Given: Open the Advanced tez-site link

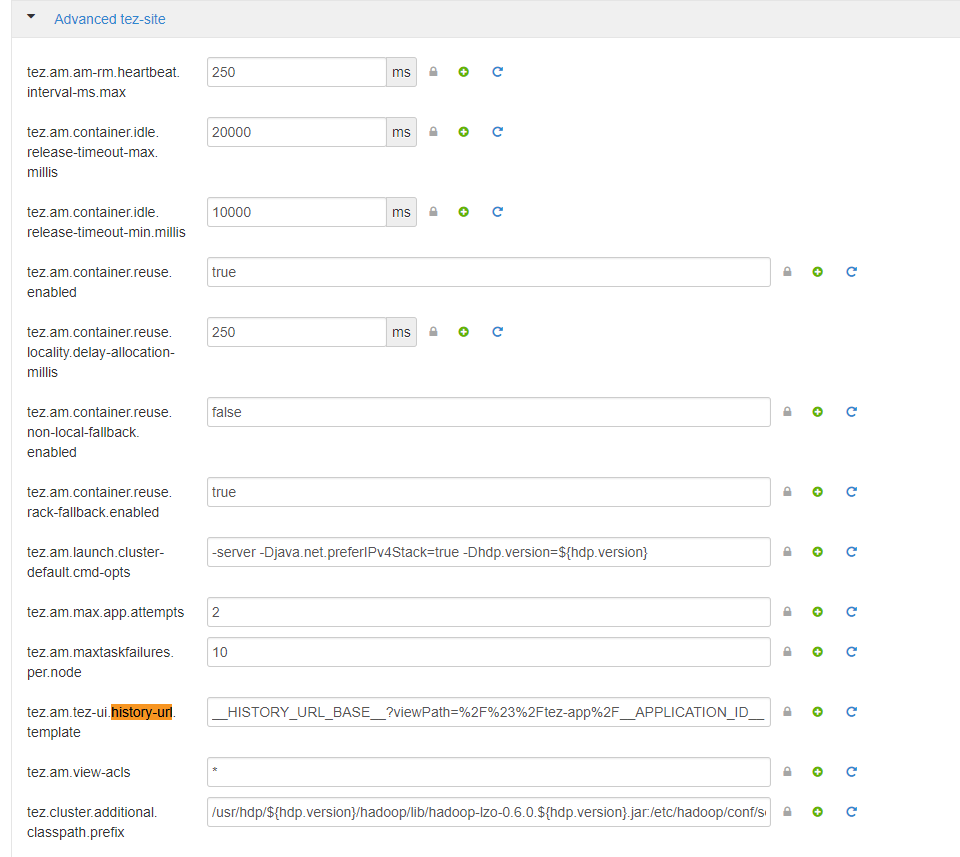Looking at the screenshot, I should click(110, 19).
